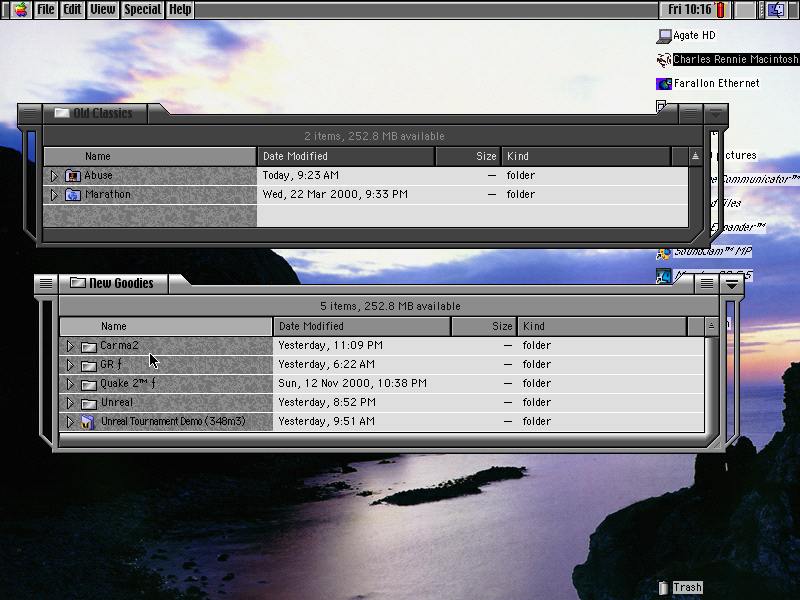Open the View menu

pyautogui.click(x=102, y=9)
